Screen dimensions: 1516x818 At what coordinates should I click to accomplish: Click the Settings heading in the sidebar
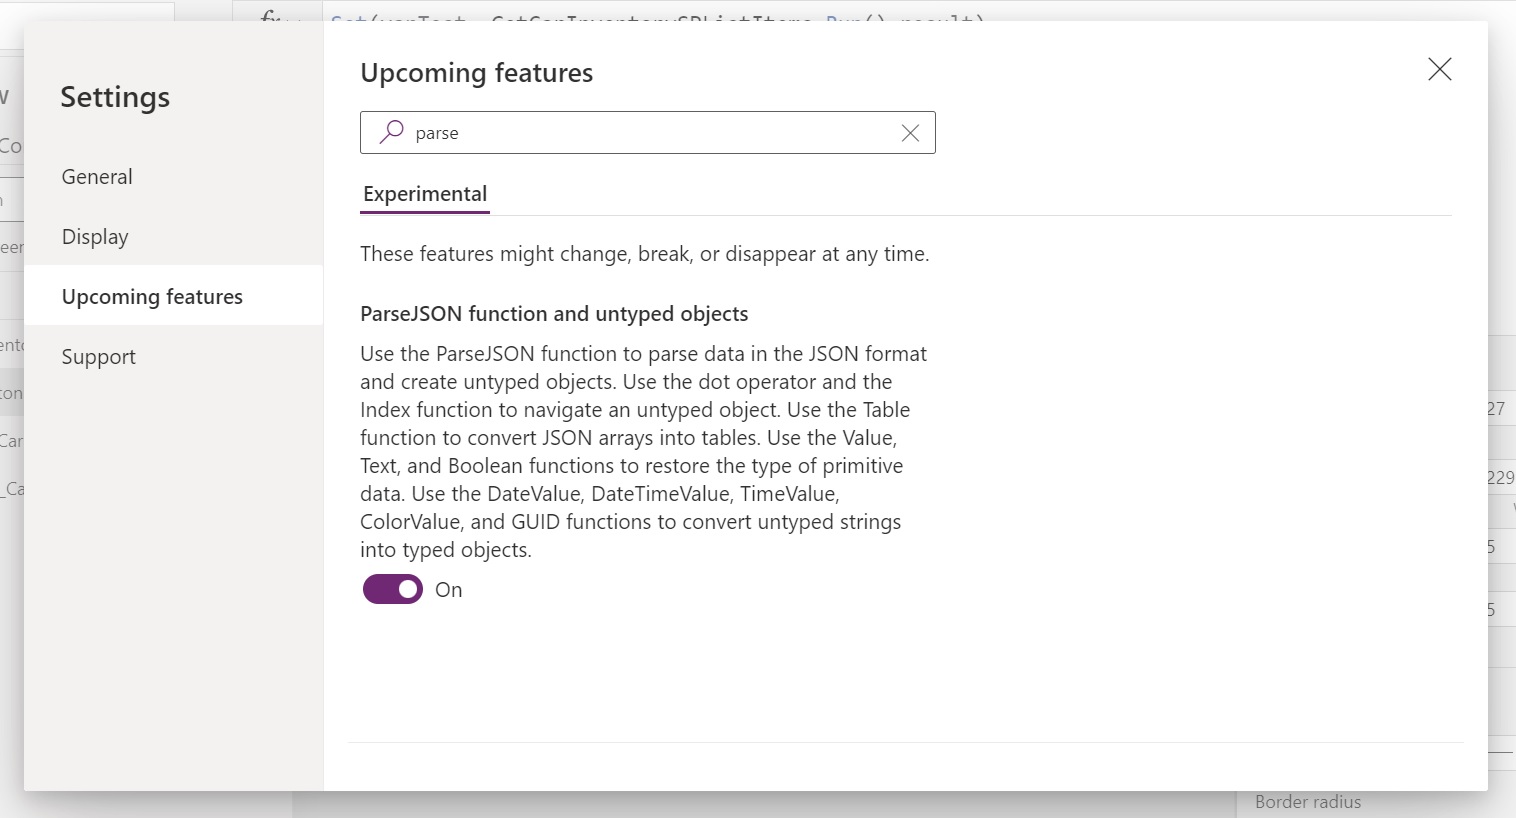tap(115, 97)
